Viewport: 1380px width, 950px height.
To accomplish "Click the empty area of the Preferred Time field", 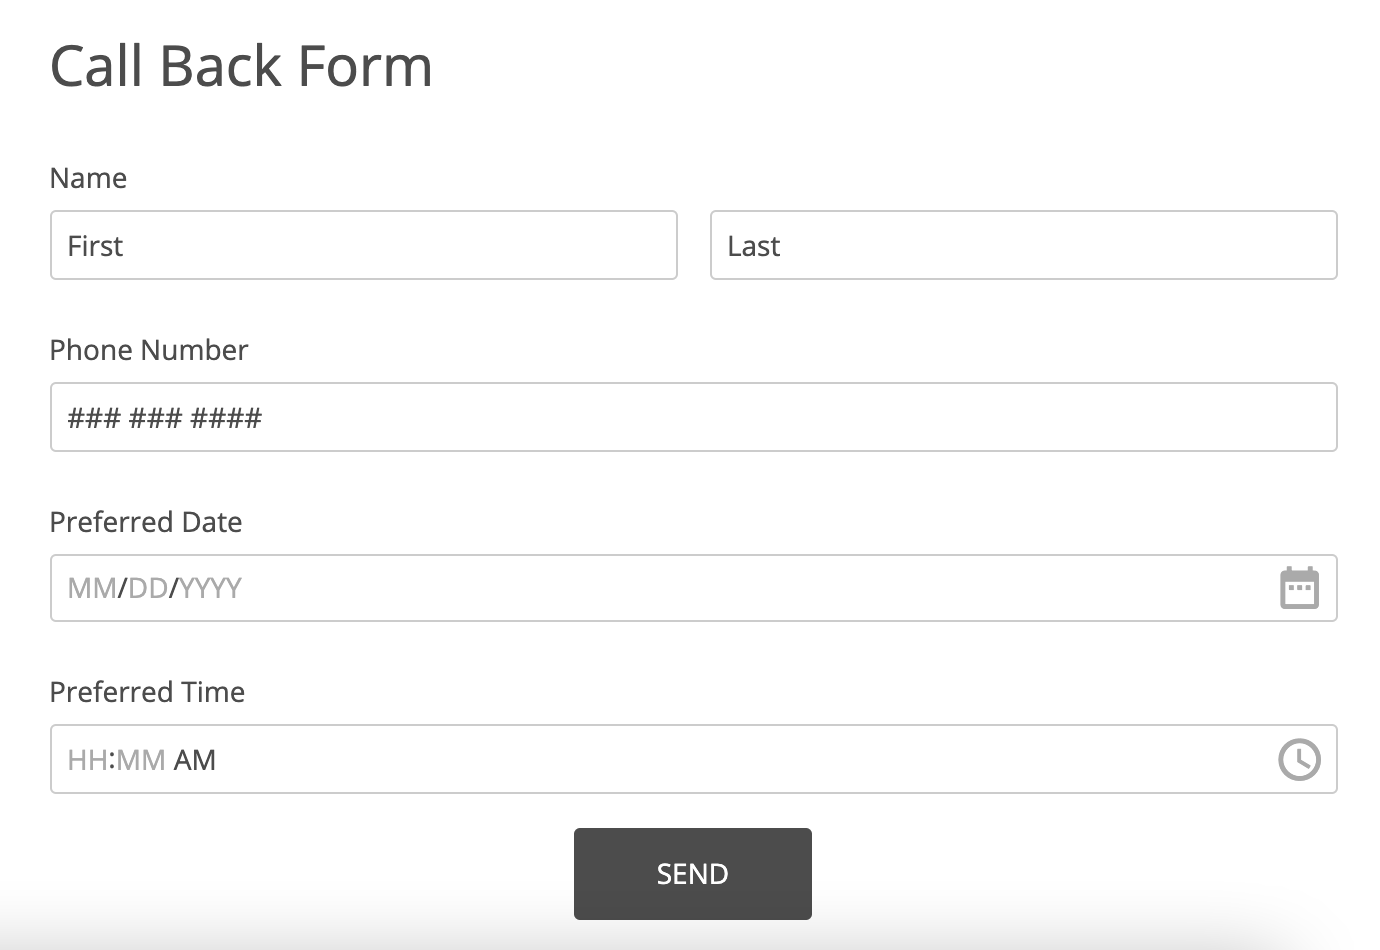I will 745,760.
